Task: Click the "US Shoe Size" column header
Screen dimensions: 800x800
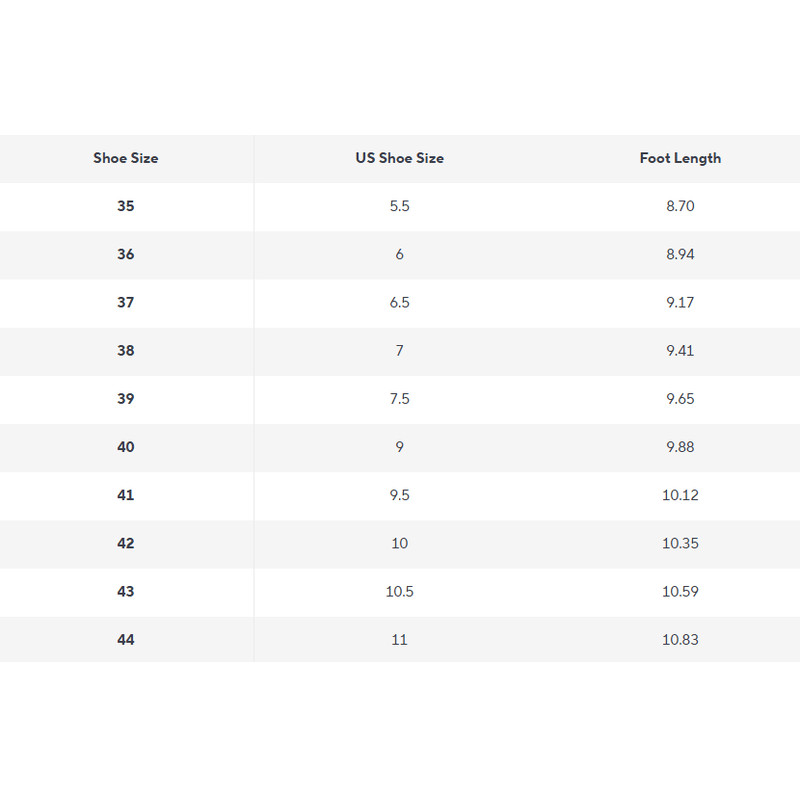Action: [x=399, y=158]
